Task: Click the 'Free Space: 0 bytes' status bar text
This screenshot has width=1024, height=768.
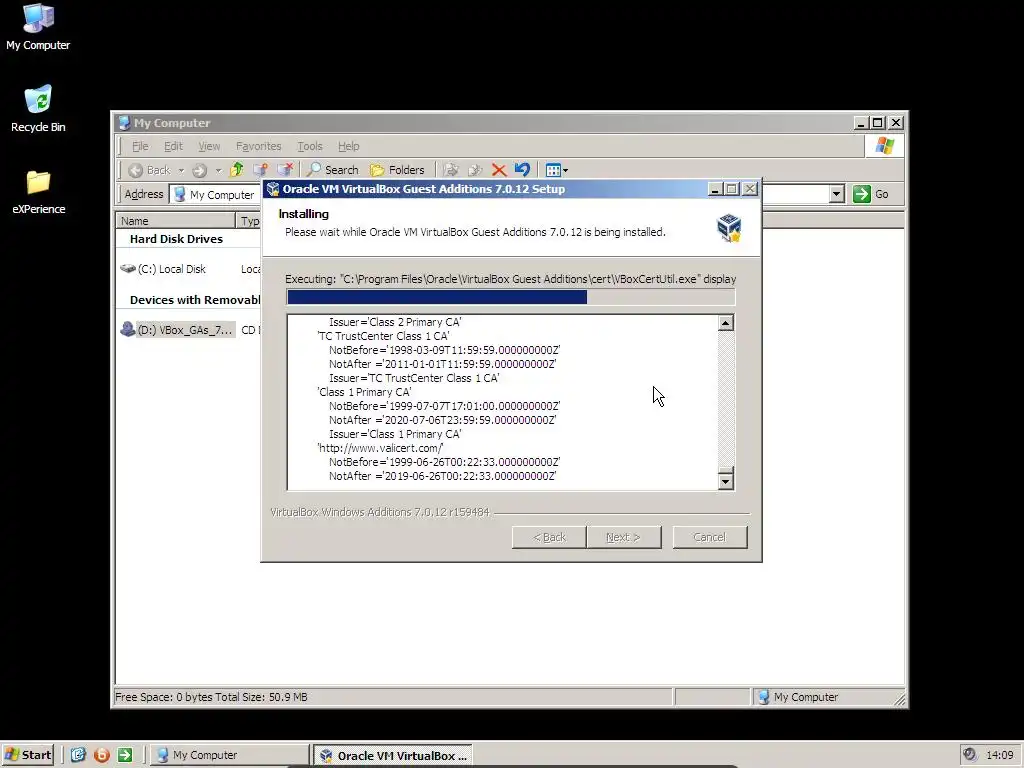Action: (212, 697)
